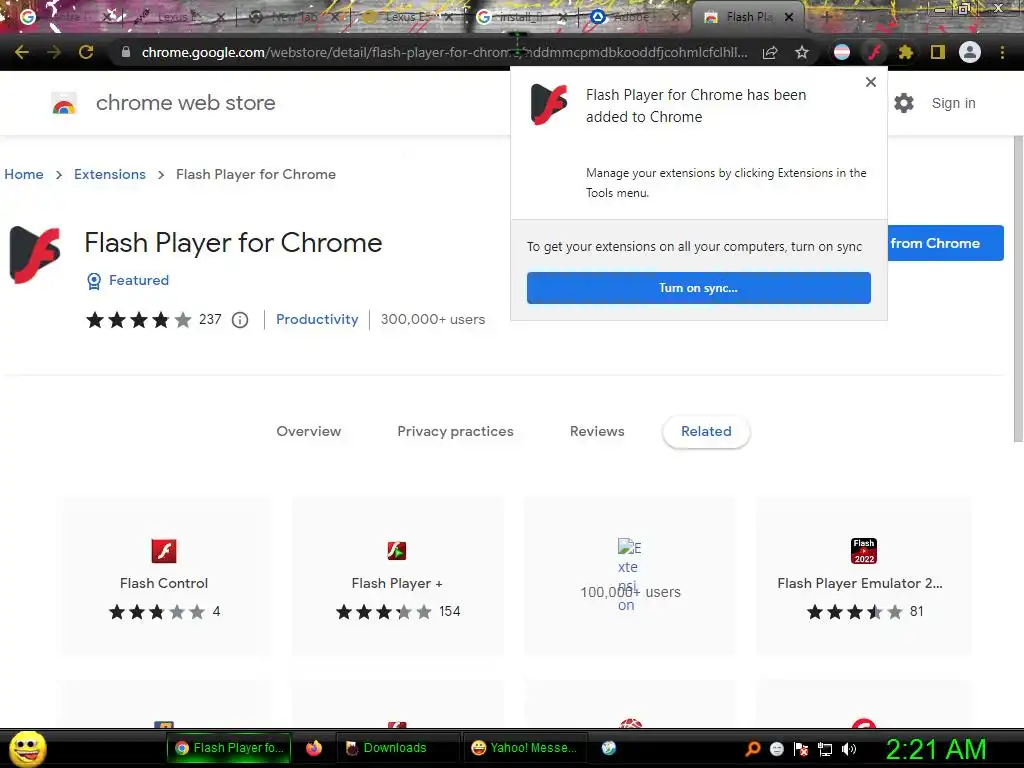Open Chrome's three-dot menu
Image resolution: width=1024 pixels, height=768 pixels.
(x=1002, y=52)
